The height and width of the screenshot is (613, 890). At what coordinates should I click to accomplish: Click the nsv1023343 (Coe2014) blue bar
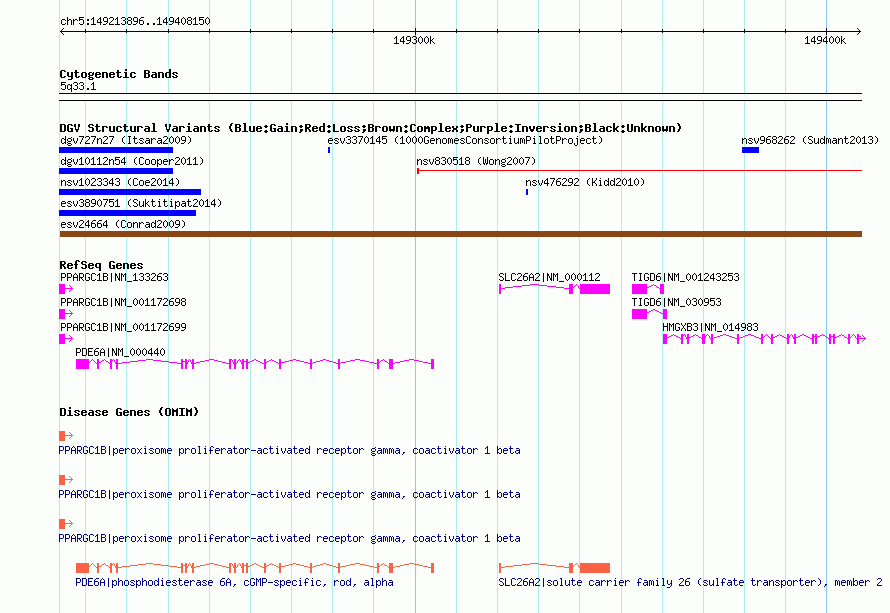[x=130, y=192]
